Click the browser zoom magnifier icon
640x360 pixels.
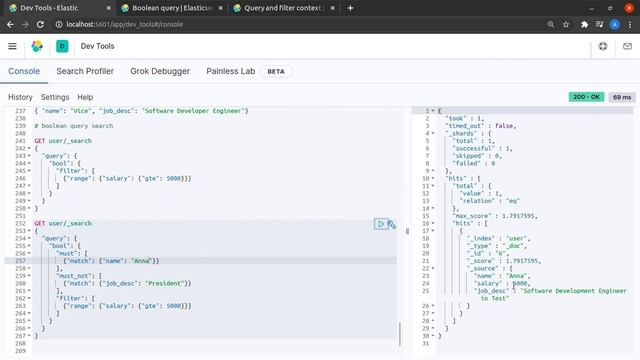pos(551,24)
